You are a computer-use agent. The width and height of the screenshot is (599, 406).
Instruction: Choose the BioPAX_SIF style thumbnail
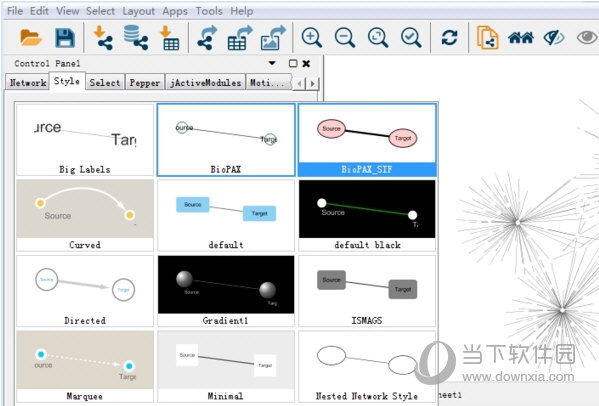(x=367, y=140)
